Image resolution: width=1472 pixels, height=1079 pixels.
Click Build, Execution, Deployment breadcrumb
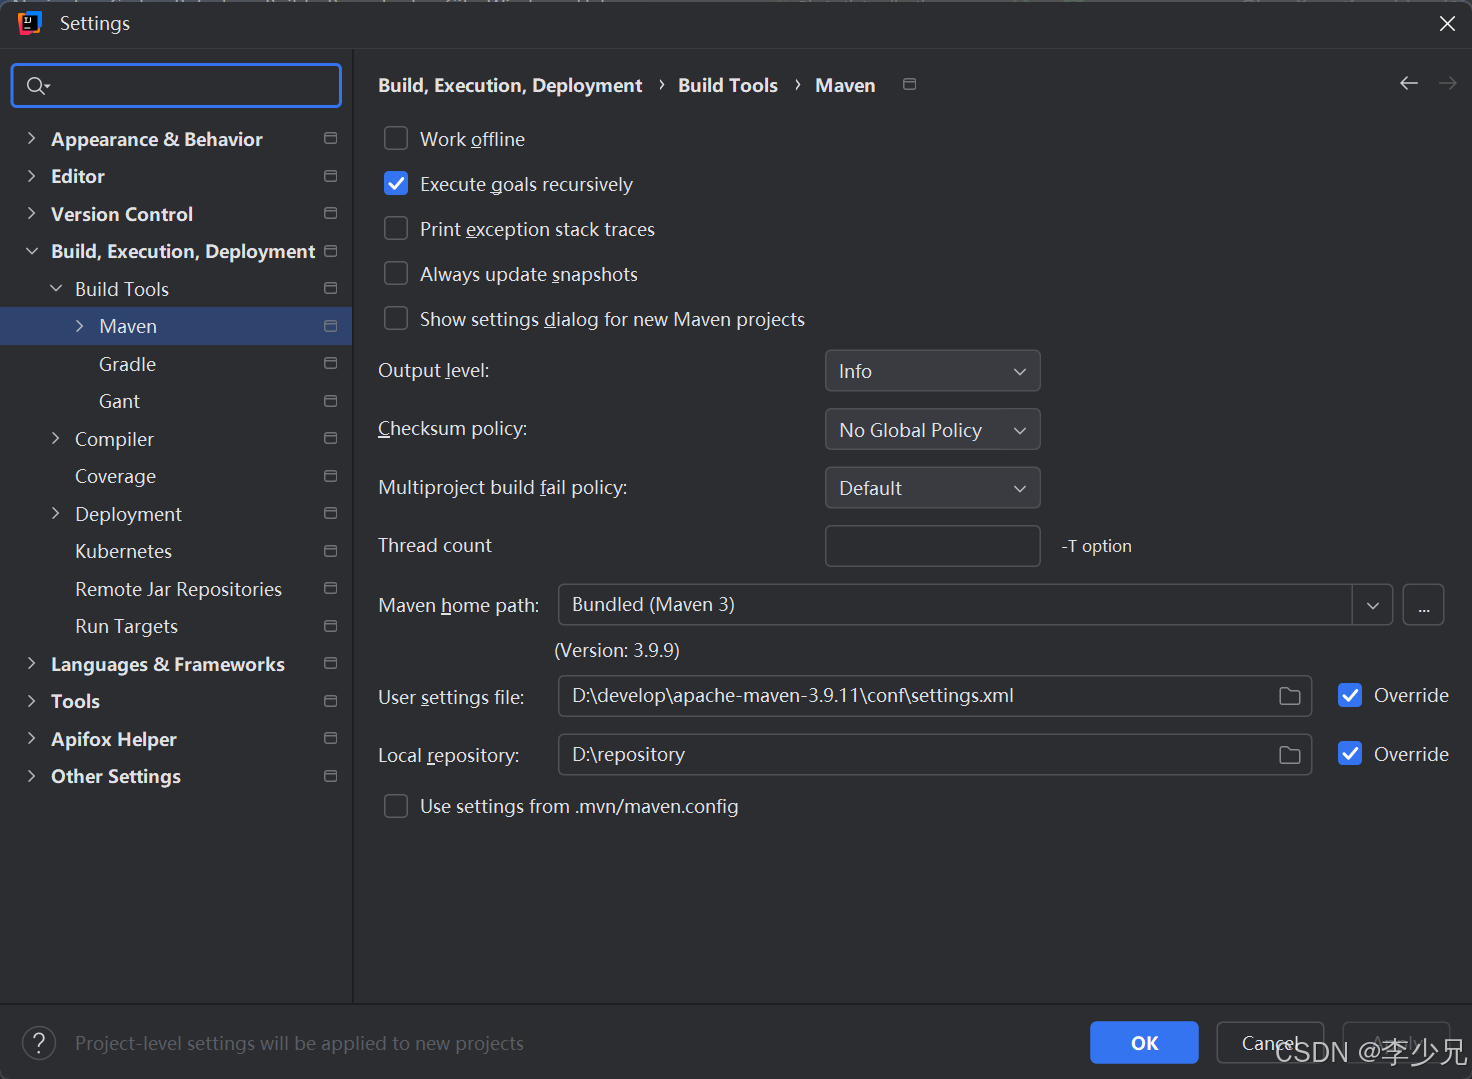coord(510,85)
